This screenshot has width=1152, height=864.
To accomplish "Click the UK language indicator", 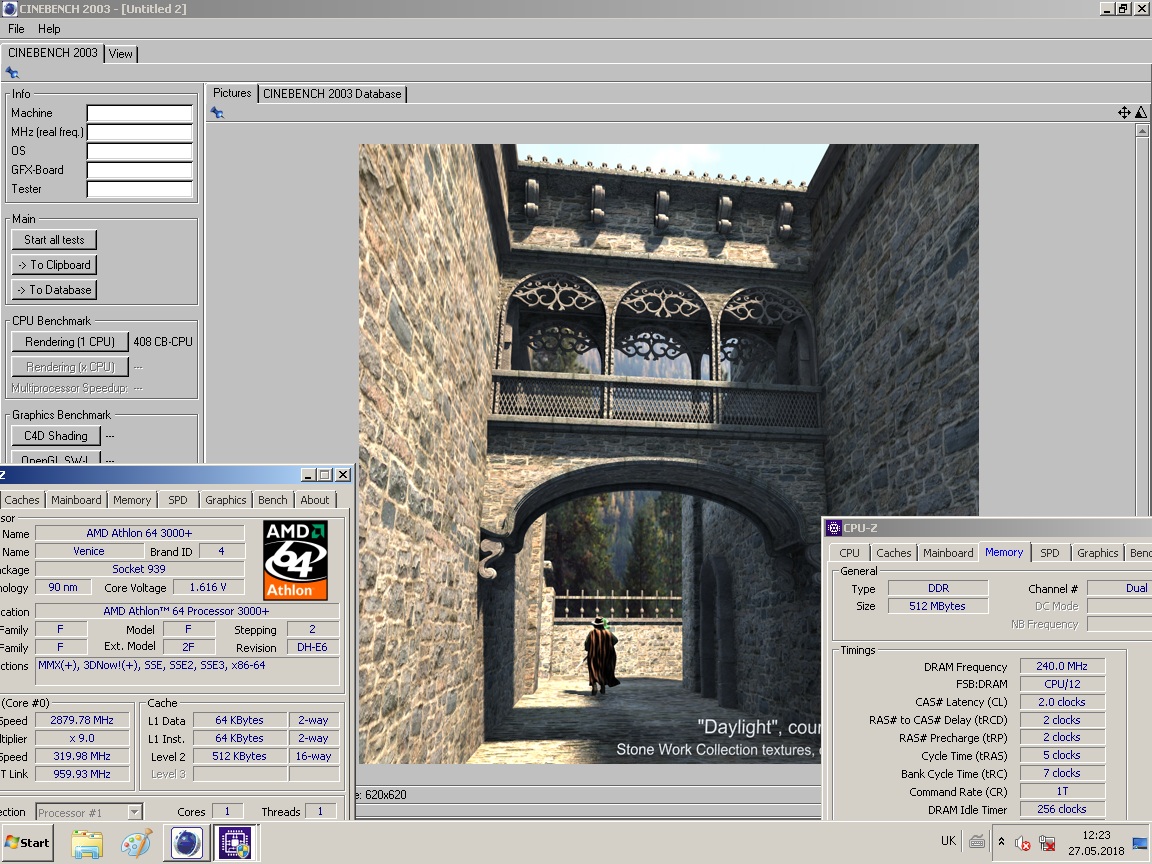I will 948,841.
